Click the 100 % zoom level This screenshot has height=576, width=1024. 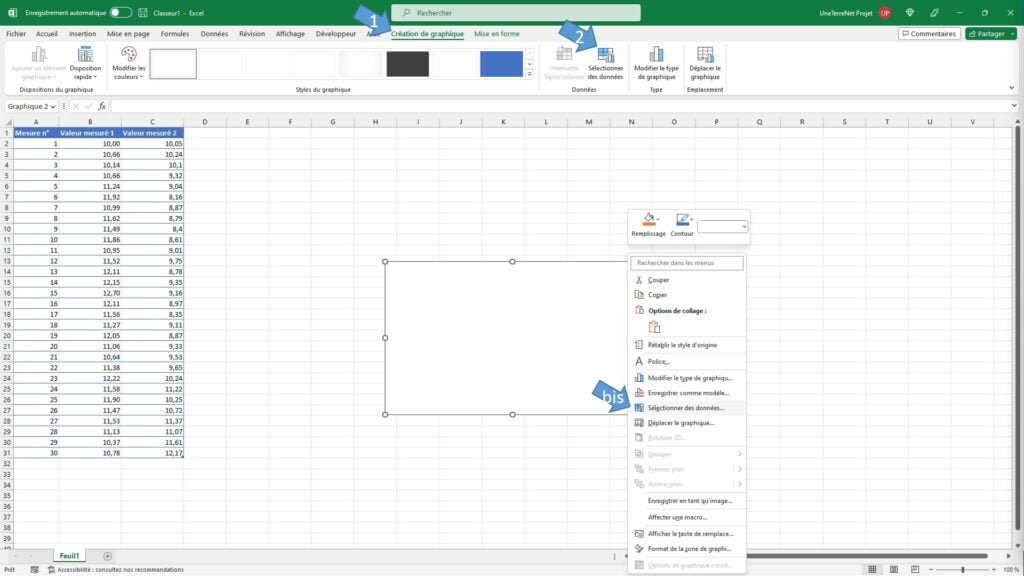[x=1011, y=569]
